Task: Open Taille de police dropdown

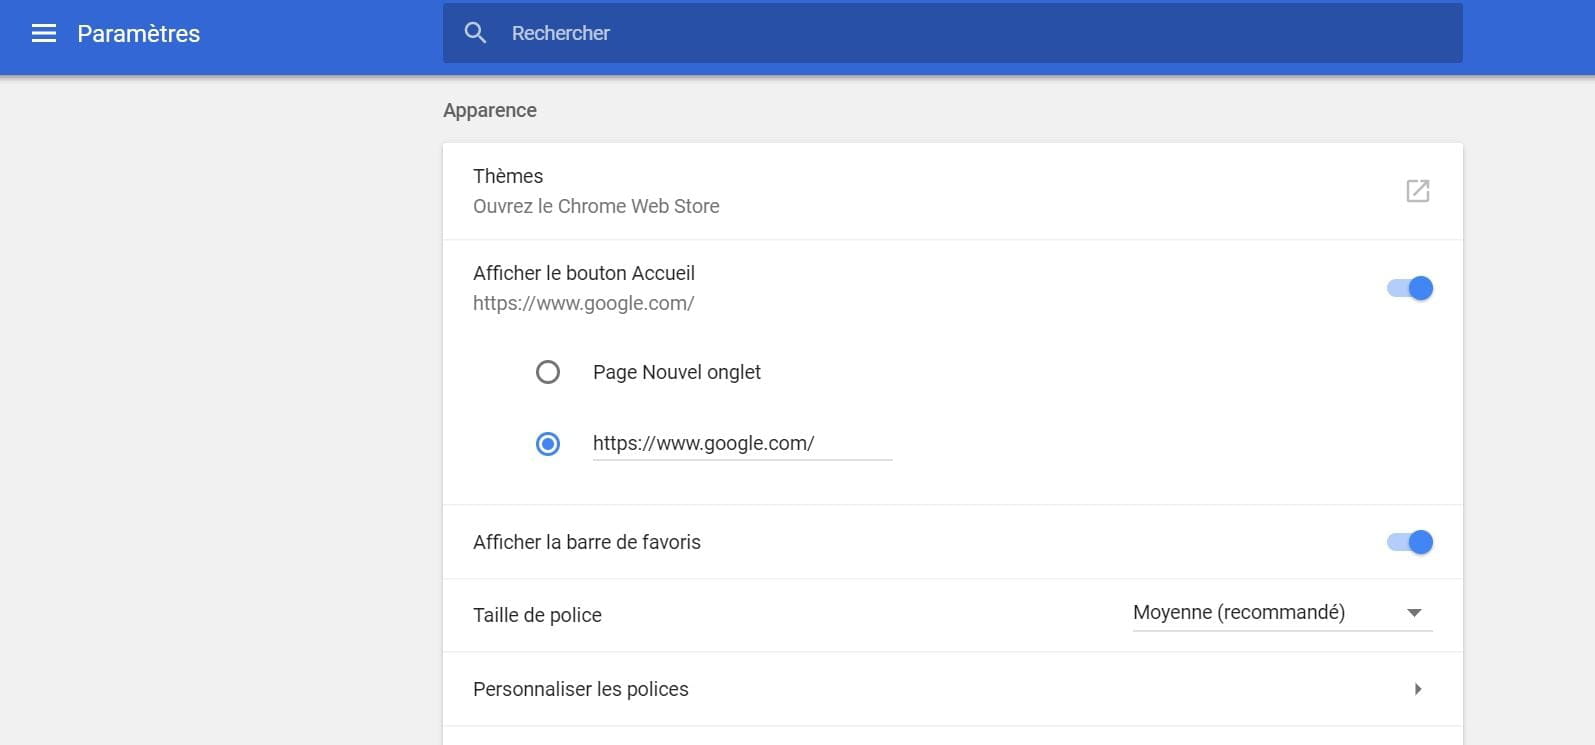Action: (1282, 613)
